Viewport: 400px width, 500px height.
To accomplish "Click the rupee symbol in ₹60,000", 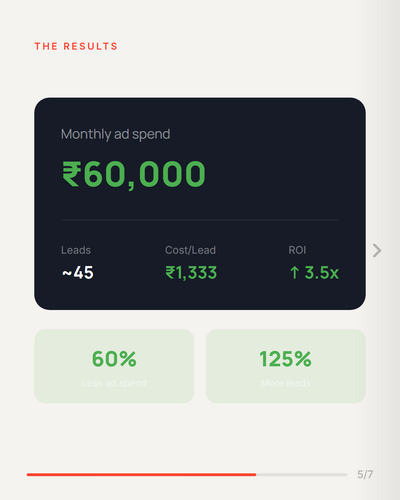I will (71, 174).
